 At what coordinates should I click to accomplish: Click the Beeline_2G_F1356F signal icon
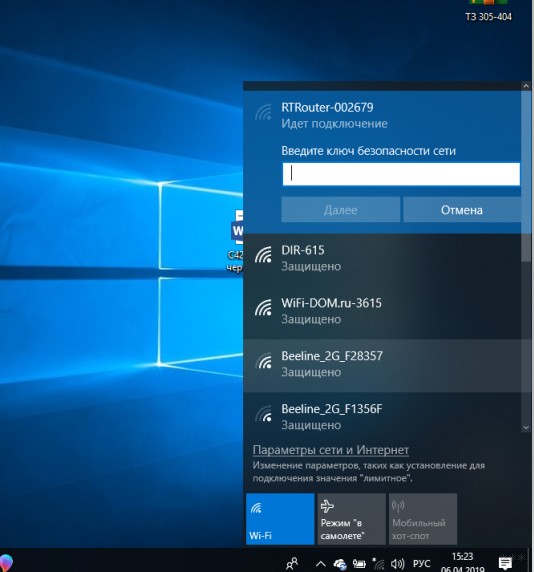(x=263, y=414)
